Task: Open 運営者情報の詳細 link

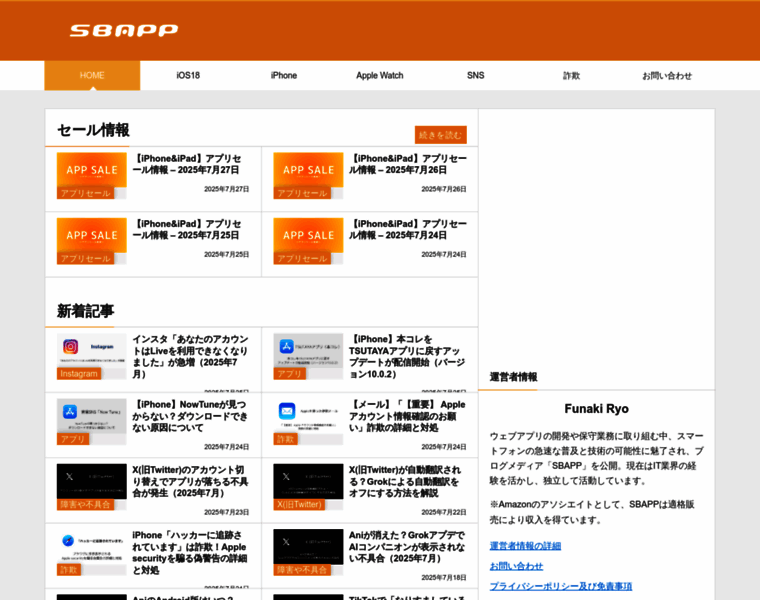Action: click(x=525, y=546)
